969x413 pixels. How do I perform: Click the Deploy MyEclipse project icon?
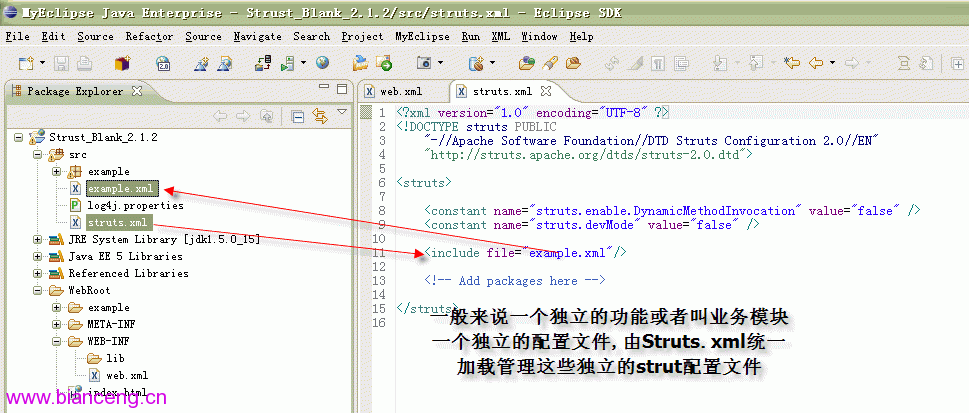264,63
